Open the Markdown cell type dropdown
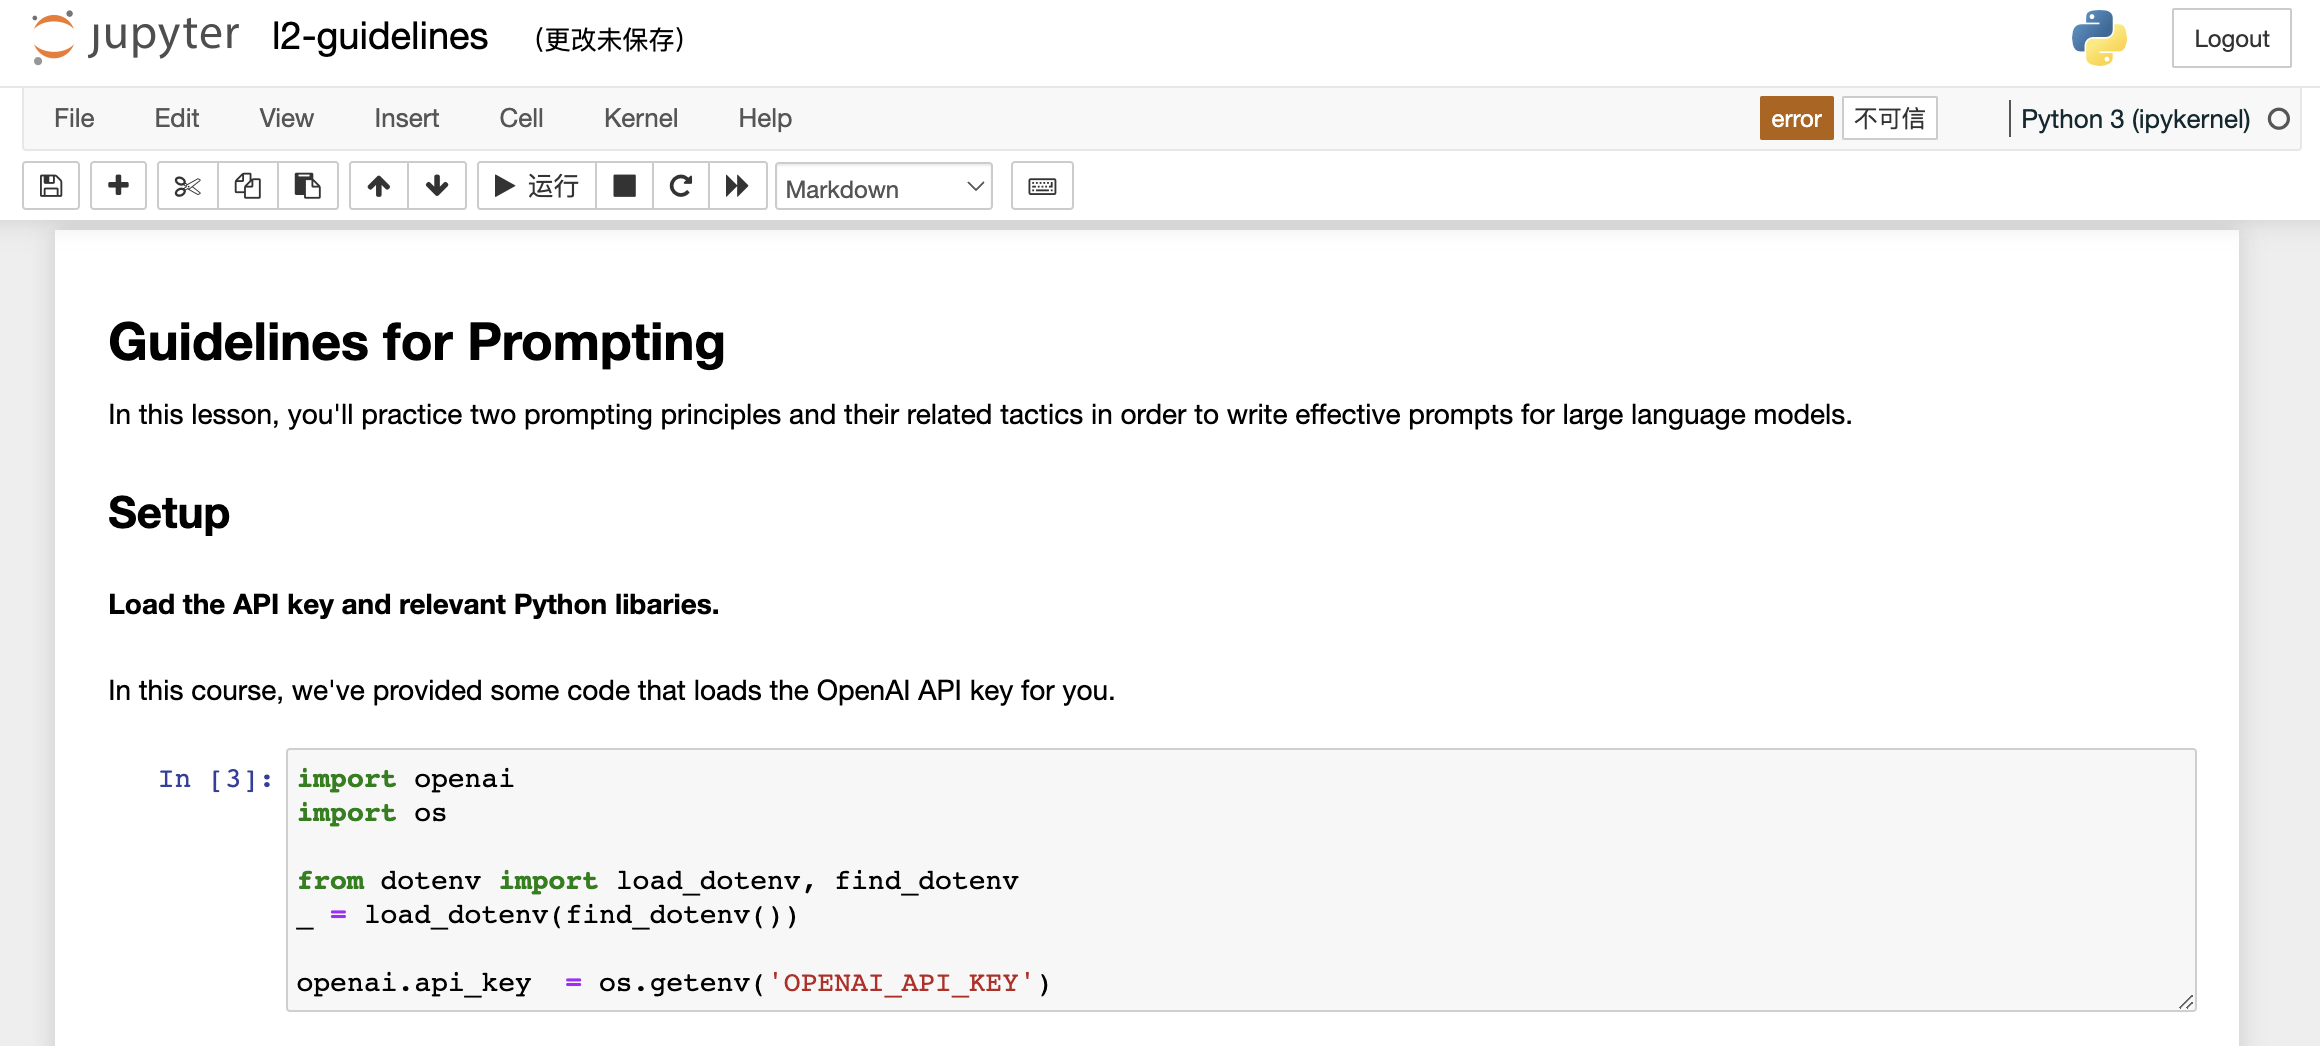The width and height of the screenshot is (2320, 1046). point(884,187)
